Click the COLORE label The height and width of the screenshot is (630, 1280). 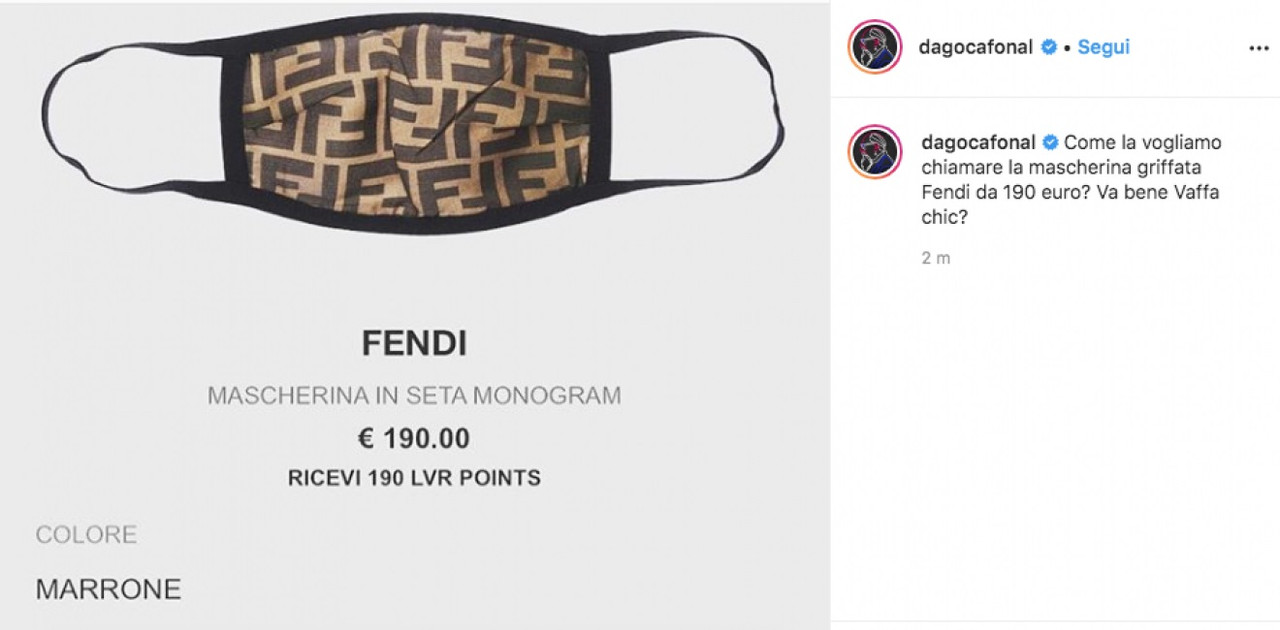[86, 535]
